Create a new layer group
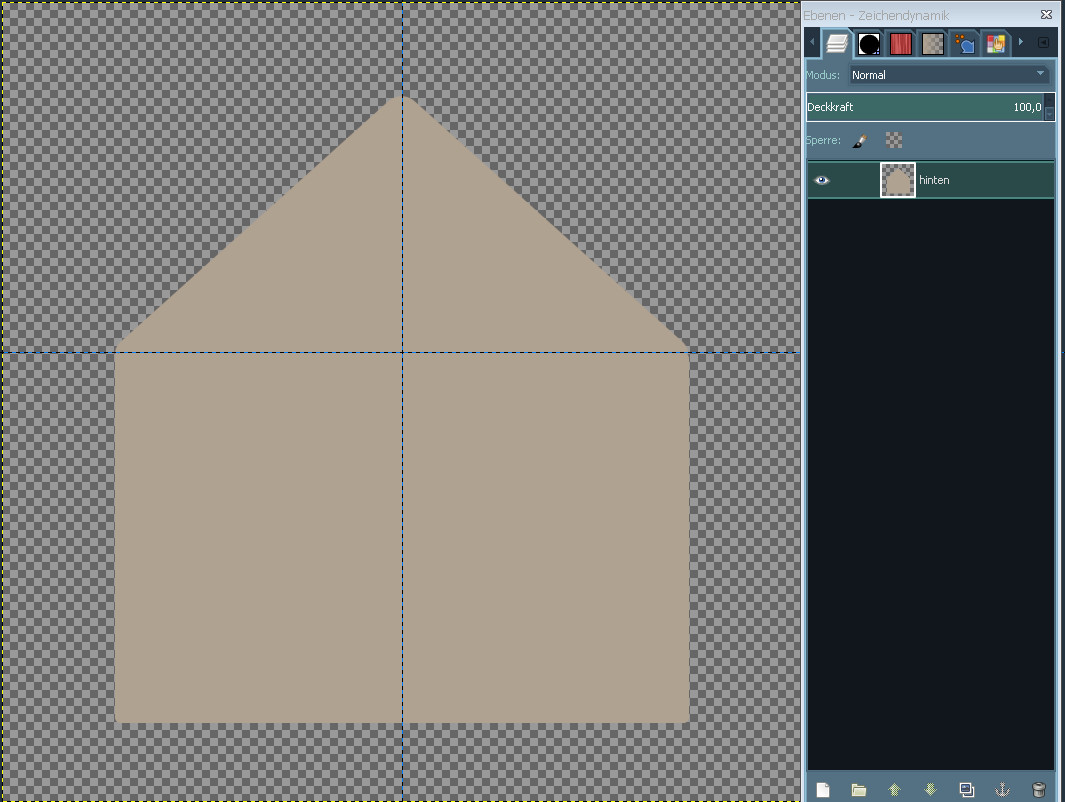Screen dimensions: 1065x802 [x=858, y=789]
